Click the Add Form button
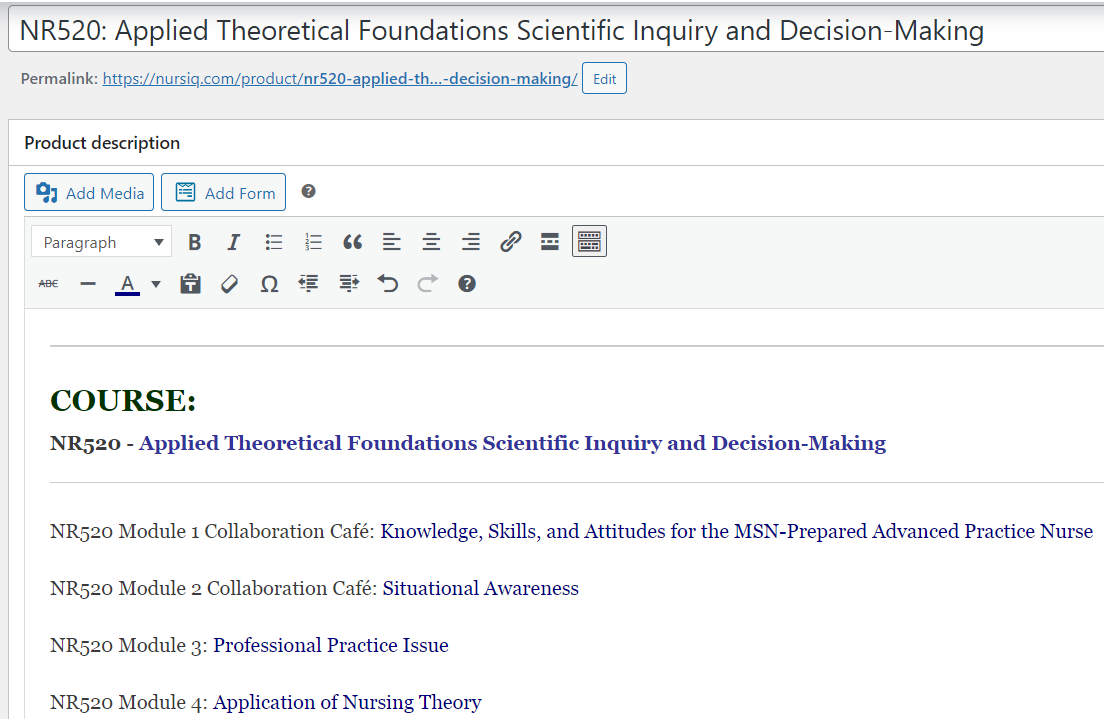 (223, 193)
